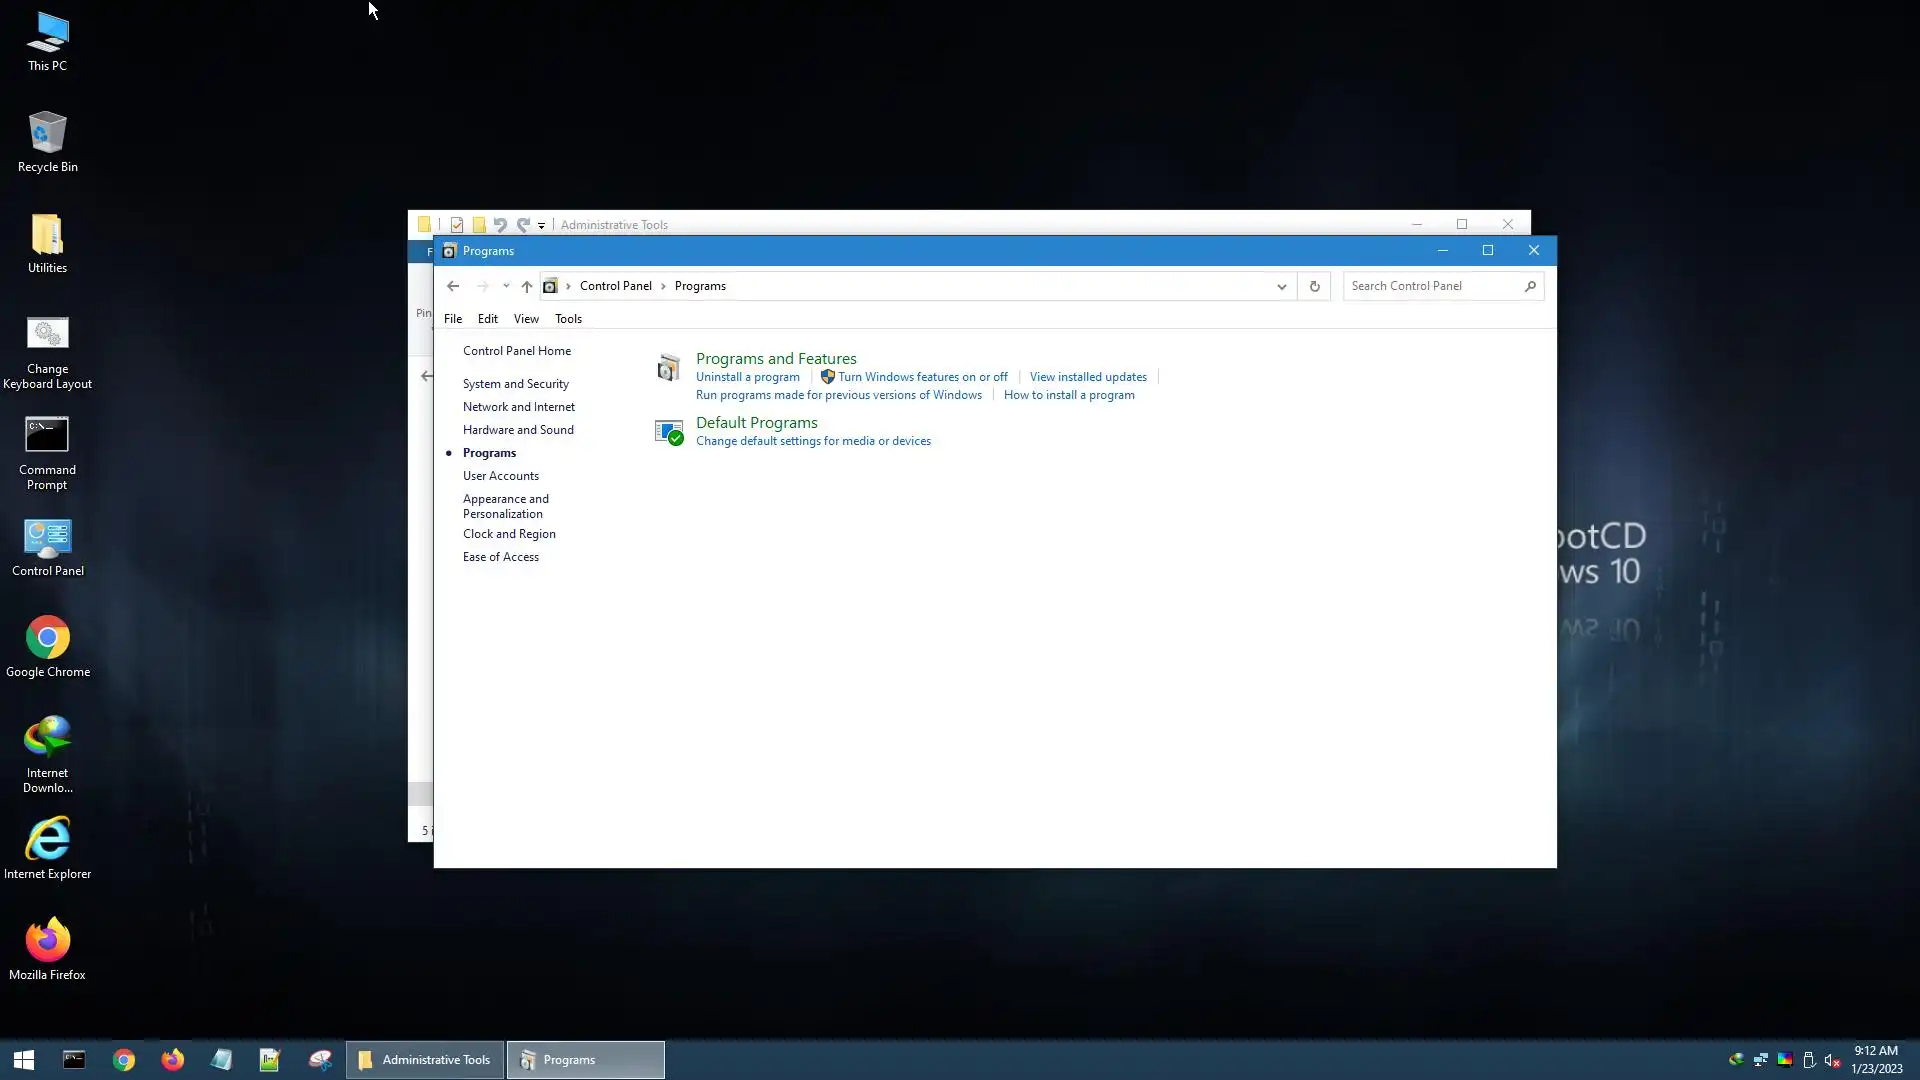Click the search magnifier icon
Viewport: 1920px width, 1080px height.
point(1530,286)
